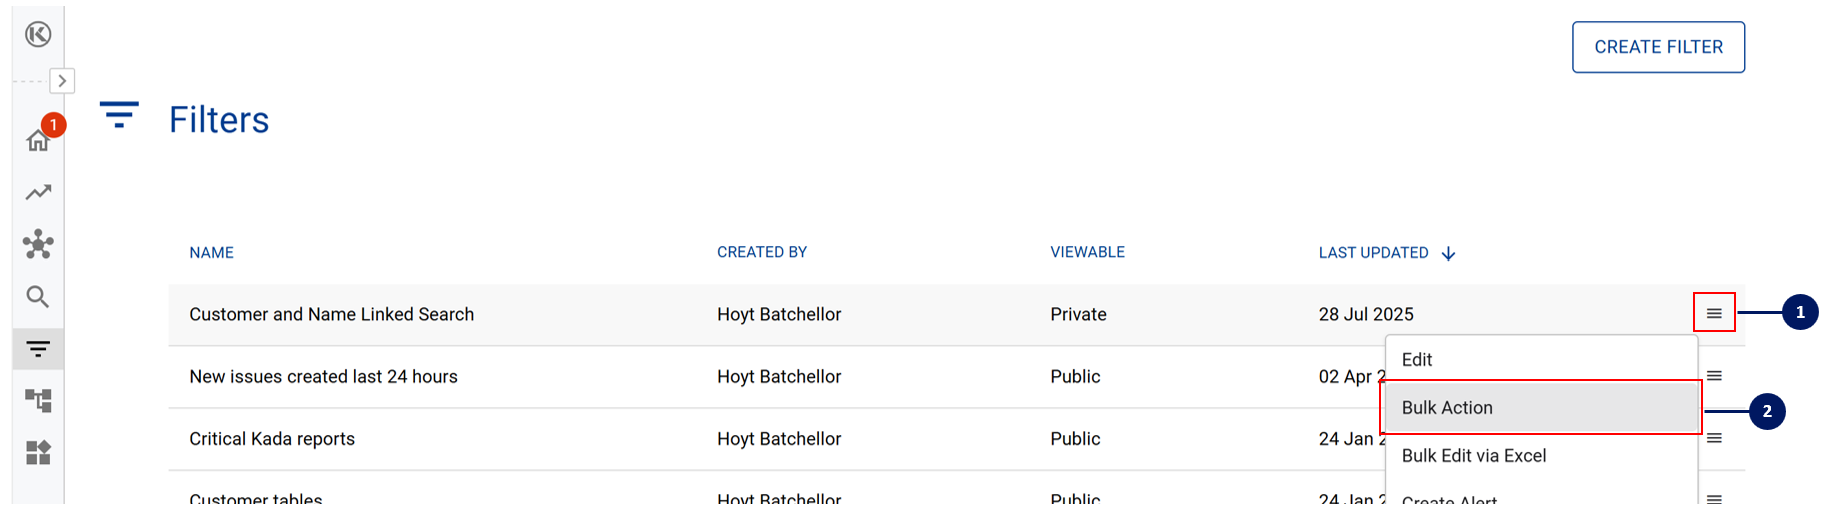1826x518 pixels.
Task: Sort by the Name column header
Action: [211, 253]
